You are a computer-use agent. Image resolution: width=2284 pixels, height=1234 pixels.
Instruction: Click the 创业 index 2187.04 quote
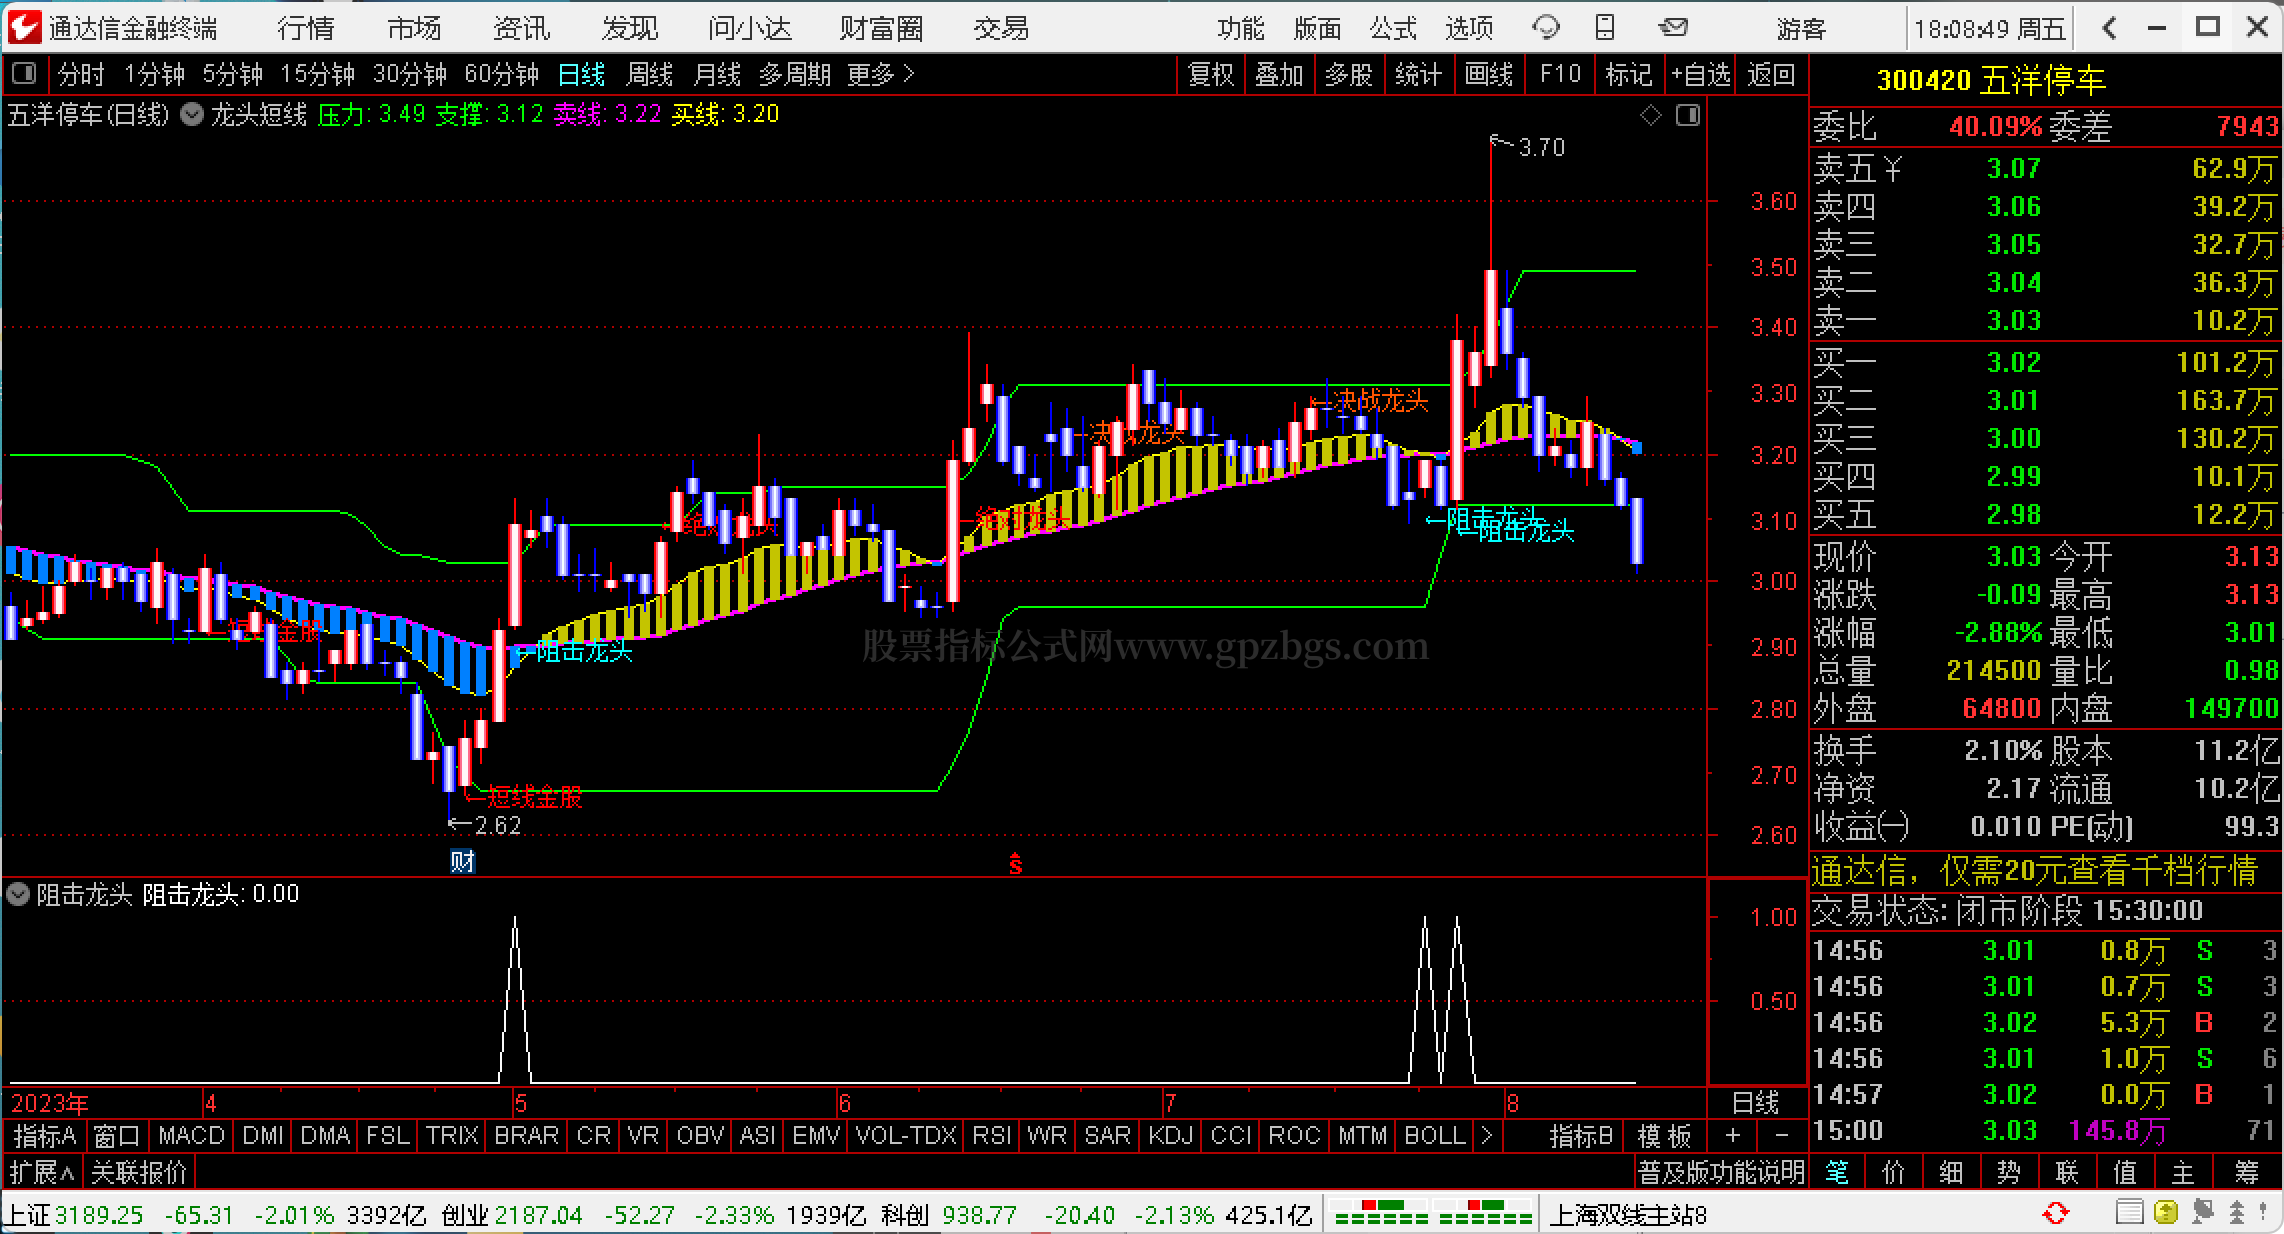pos(512,1215)
